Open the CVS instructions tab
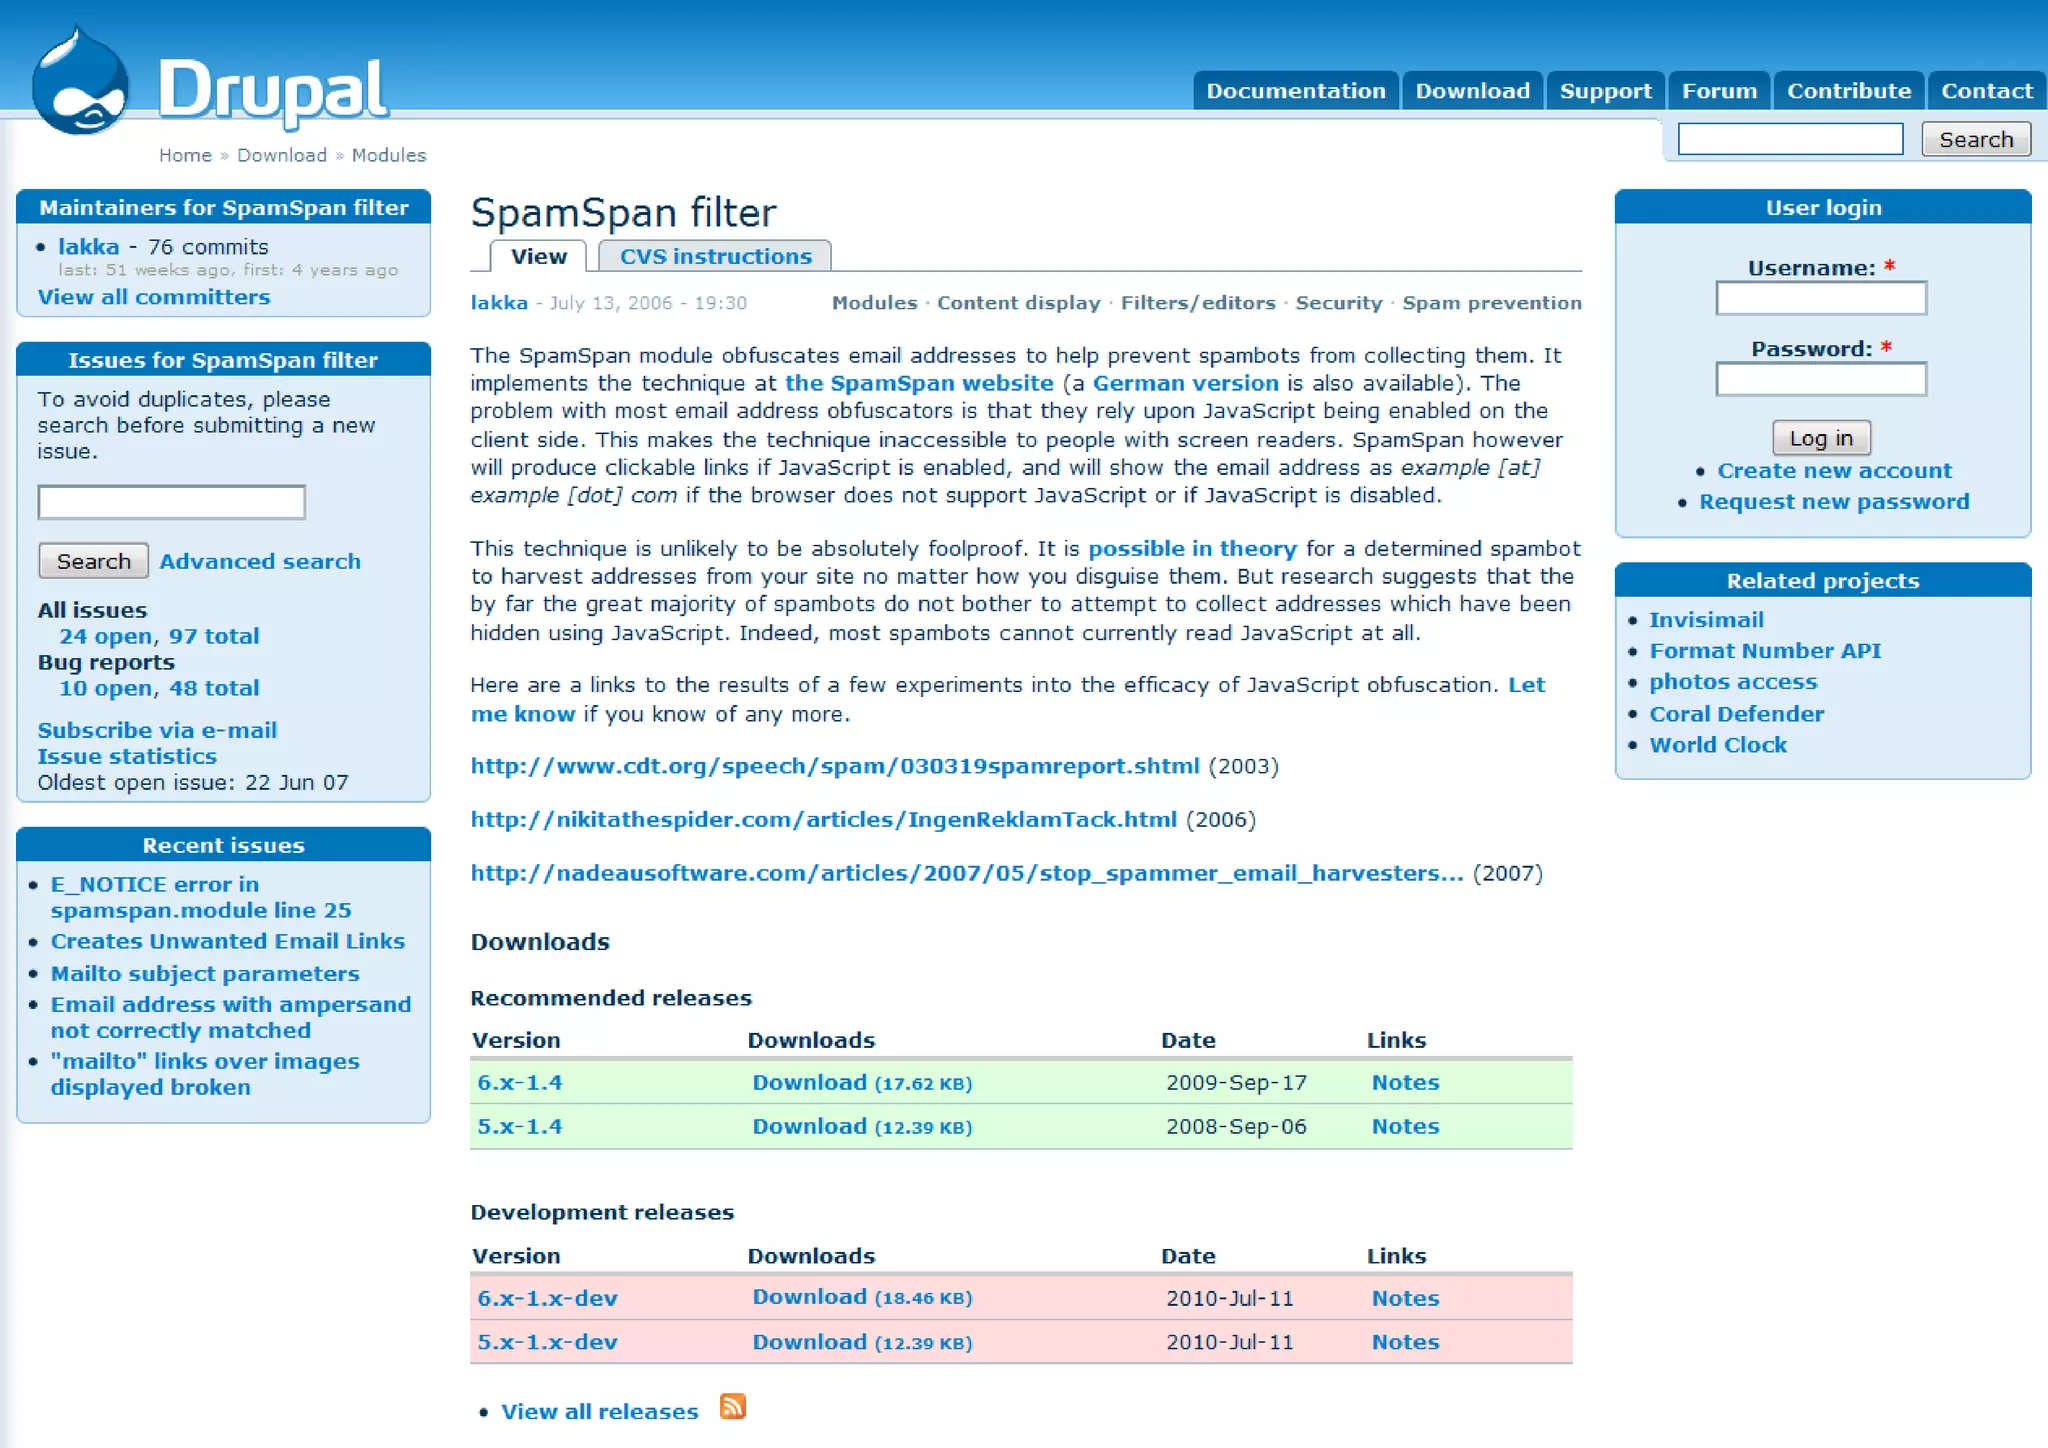Image resolution: width=2048 pixels, height=1448 pixels. 715,257
